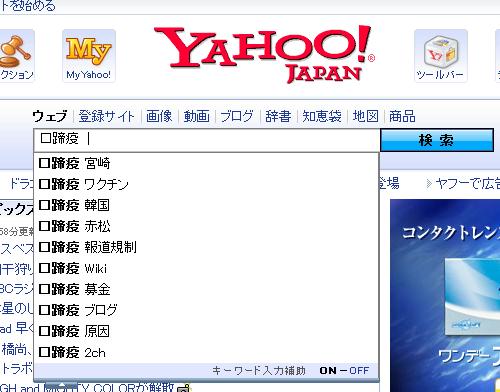
Task: Switch to the 動画 search tab
Action: (197, 116)
